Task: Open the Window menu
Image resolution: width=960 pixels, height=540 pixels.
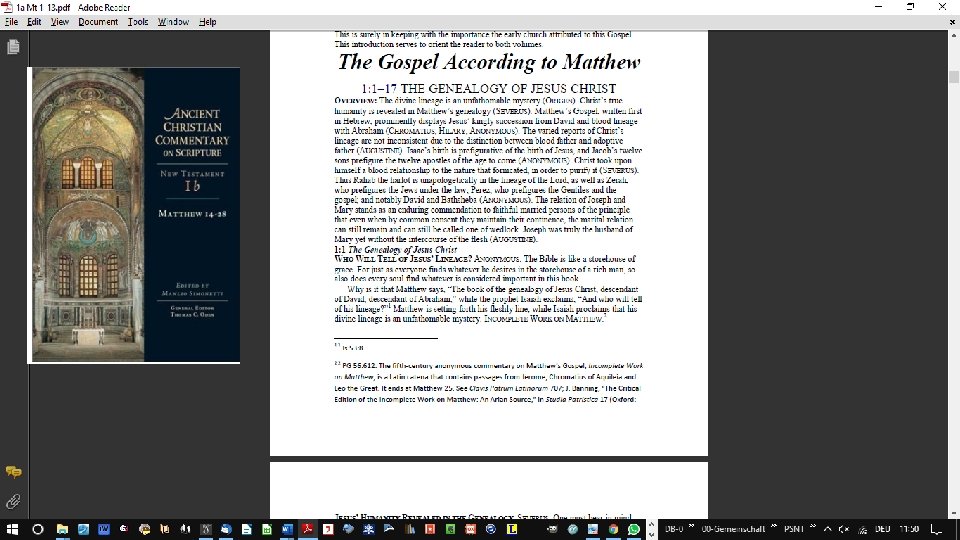Action: click(x=173, y=21)
